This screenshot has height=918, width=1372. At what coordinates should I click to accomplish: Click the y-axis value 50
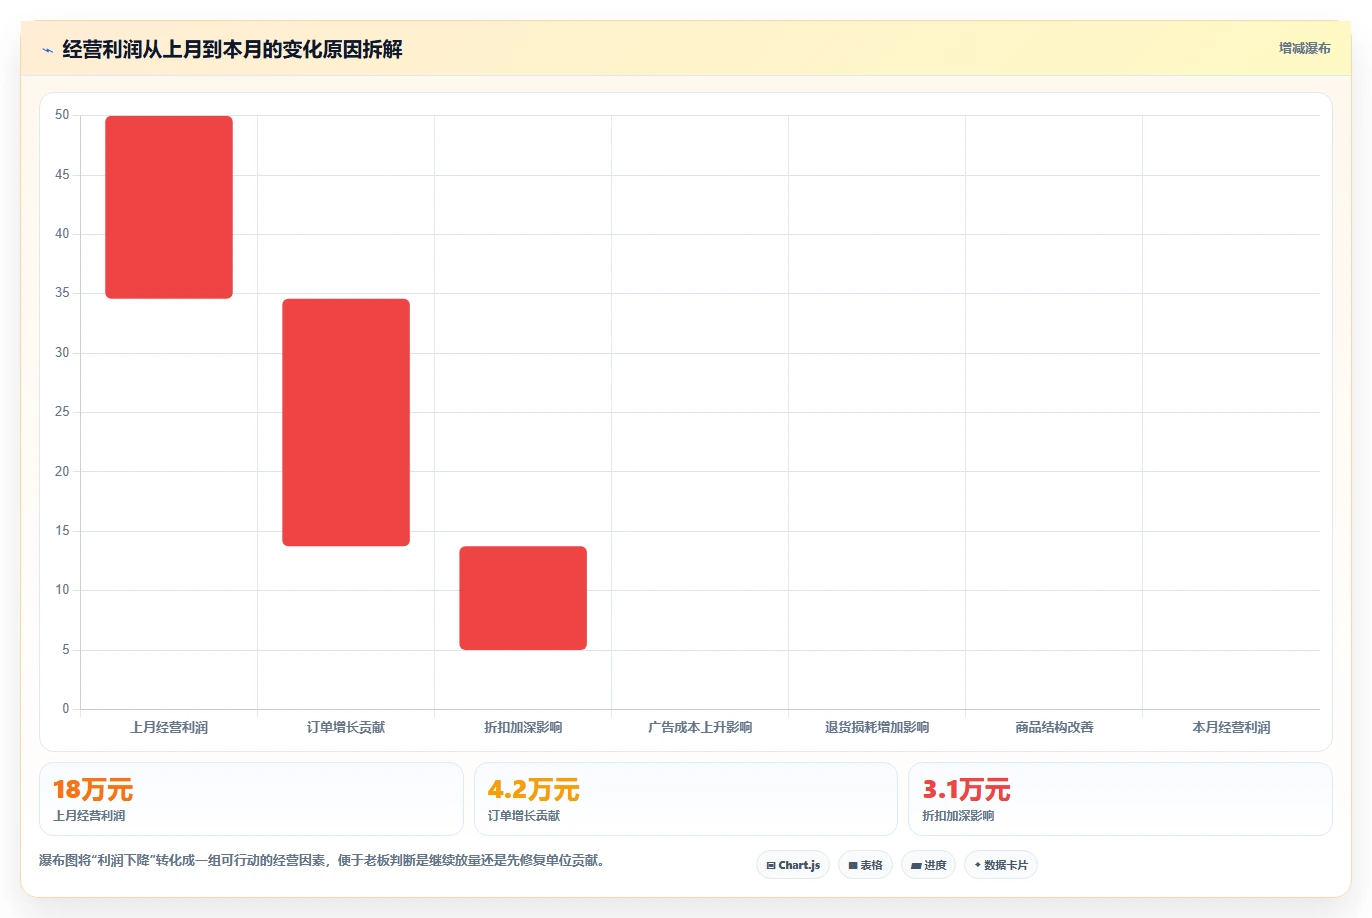tap(62, 115)
